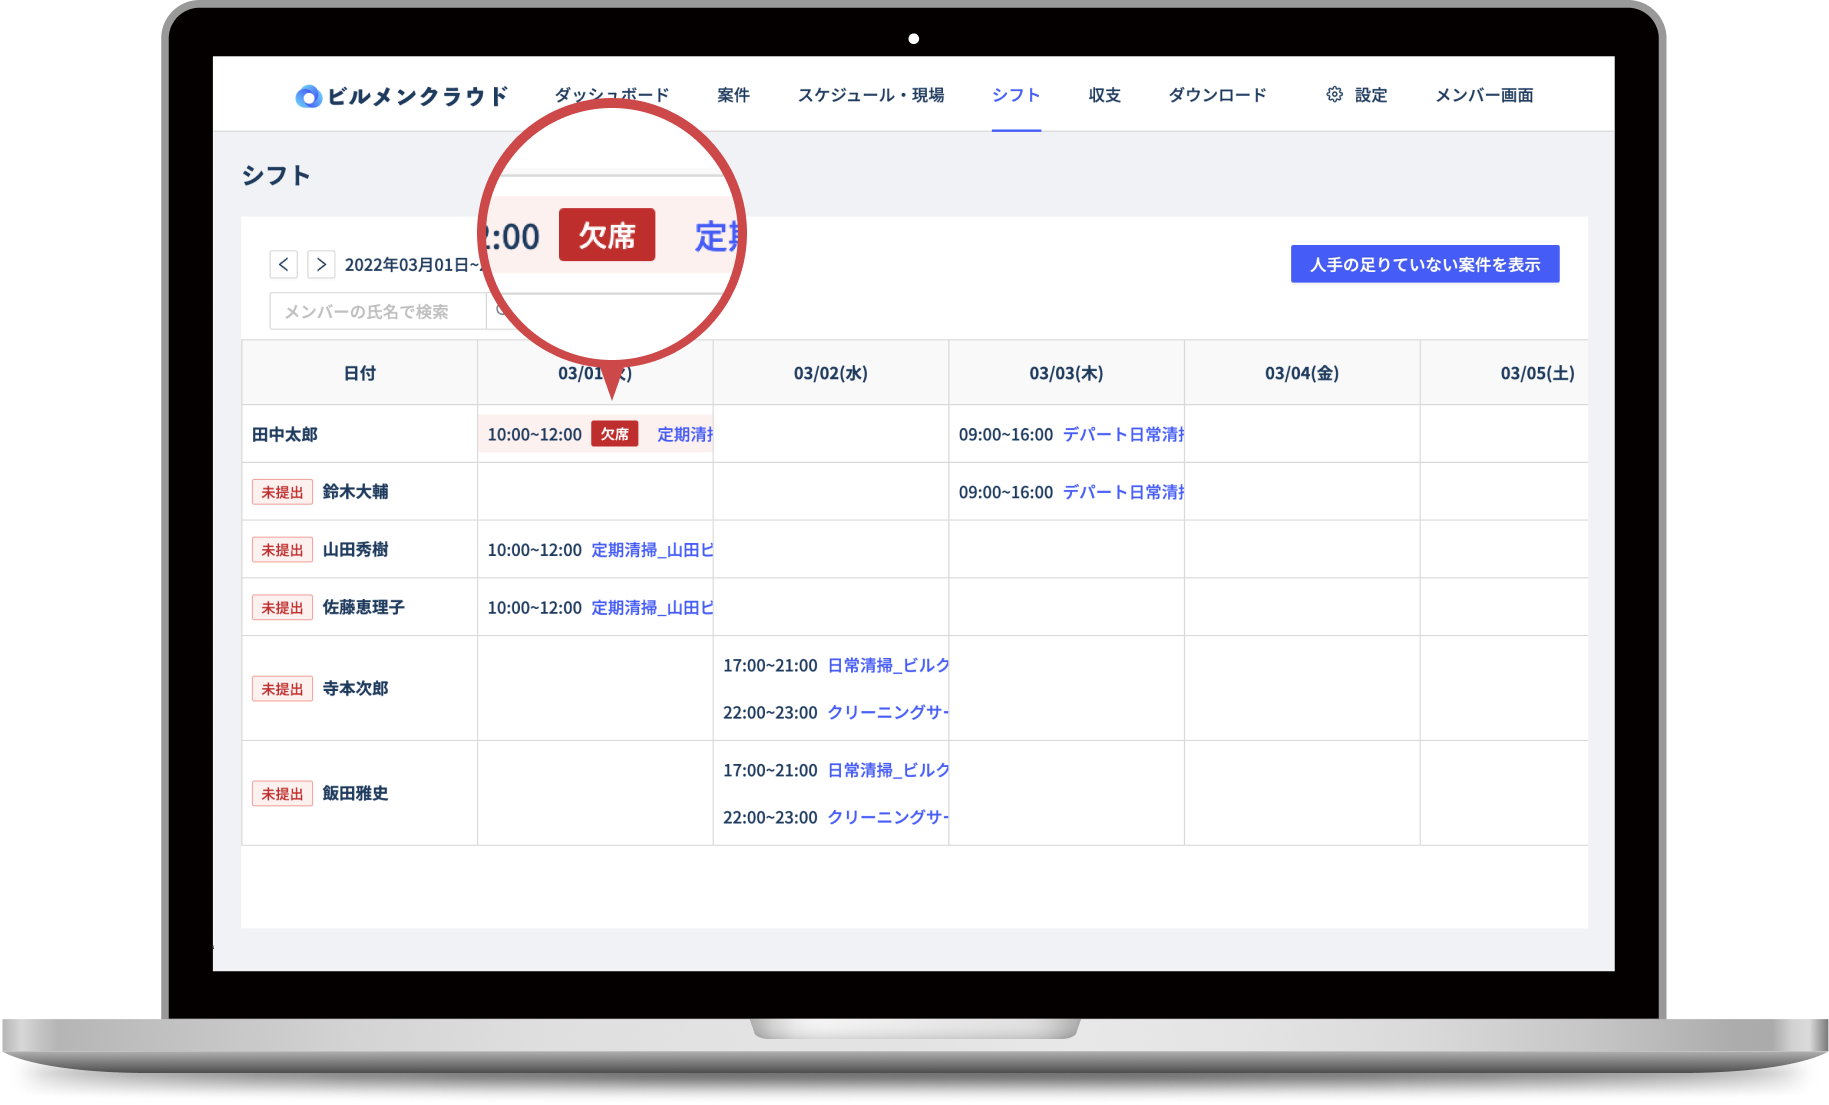
Task: Click 未提出 badge beside 飯田雅史
Action: (282, 794)
